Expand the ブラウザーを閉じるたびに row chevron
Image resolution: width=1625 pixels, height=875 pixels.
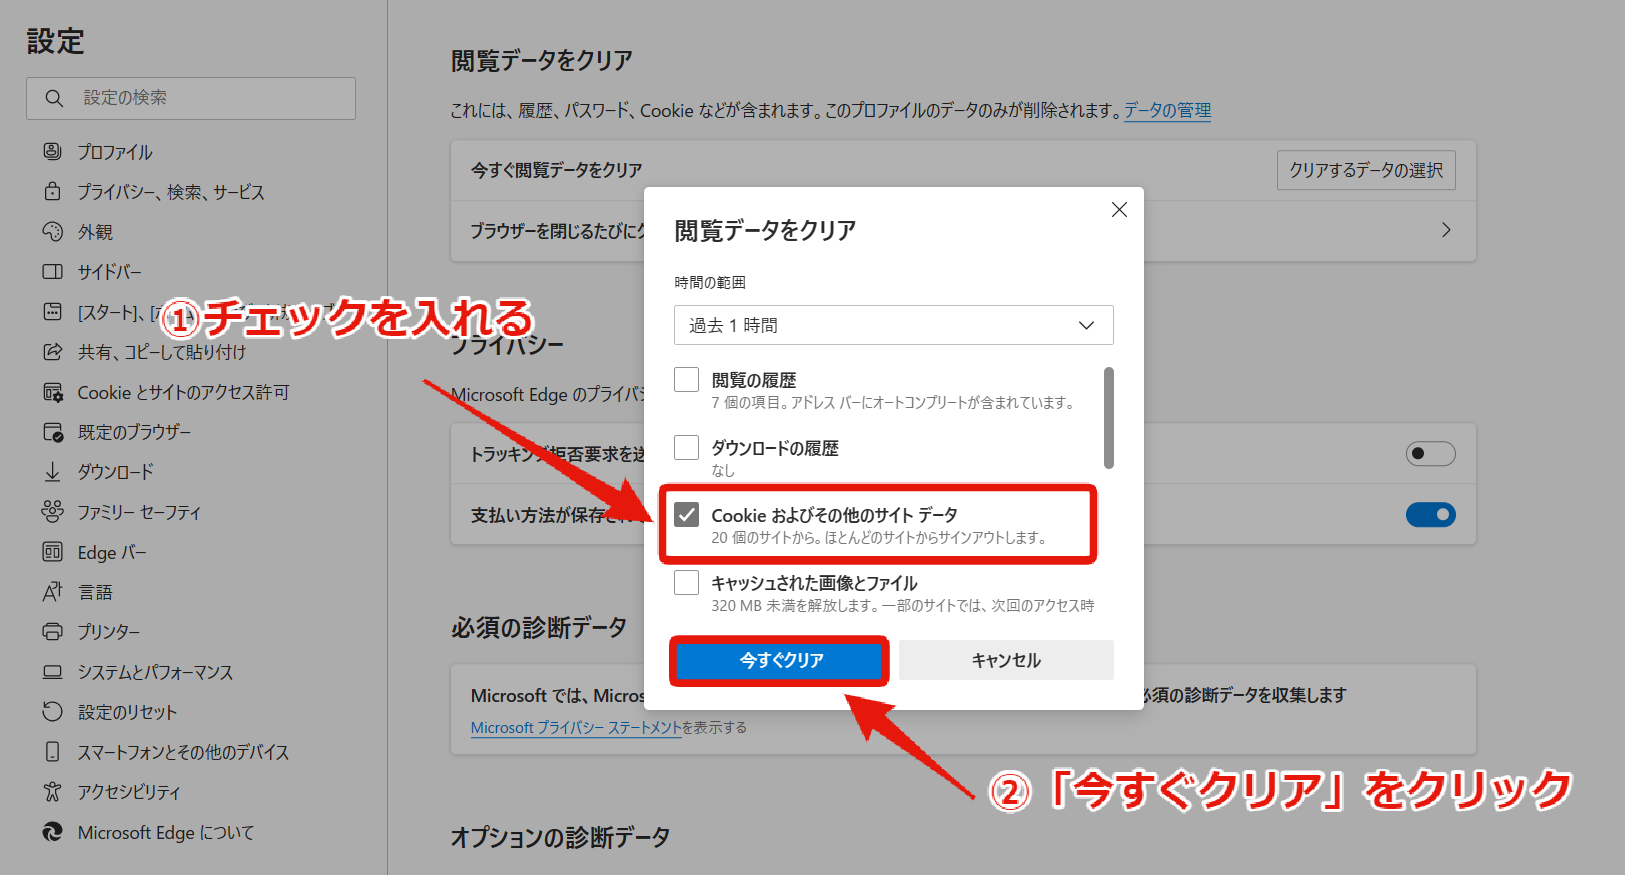pos(1446,230)
